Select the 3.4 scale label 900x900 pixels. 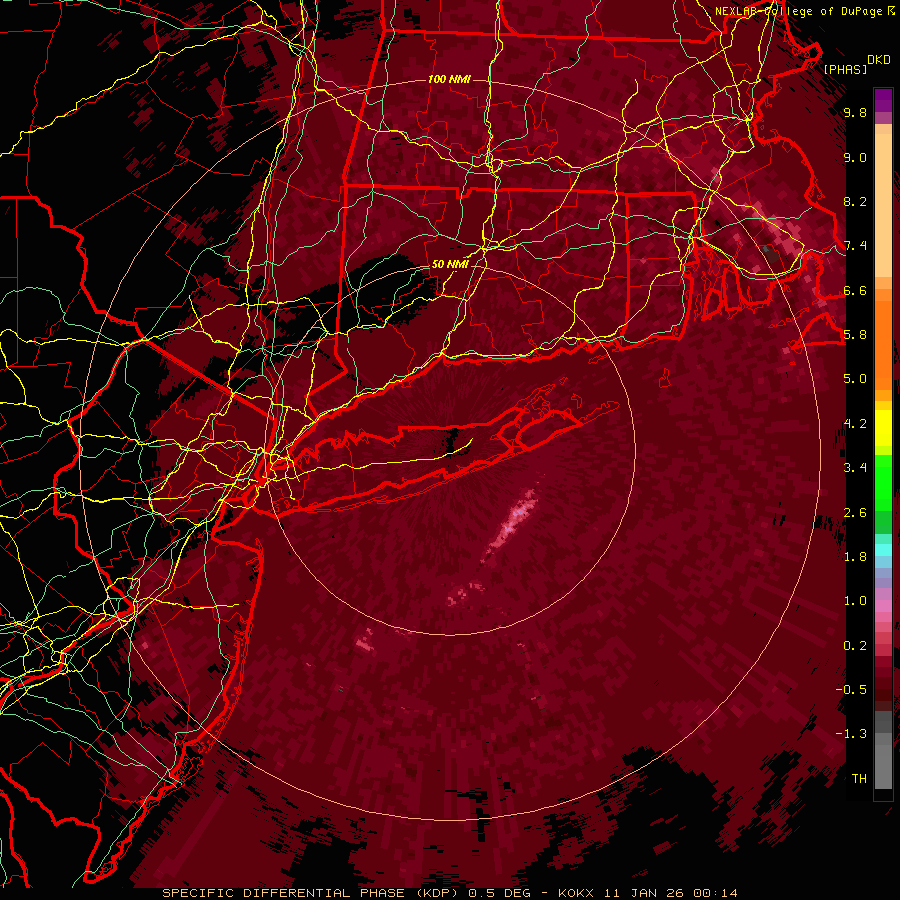855,468
